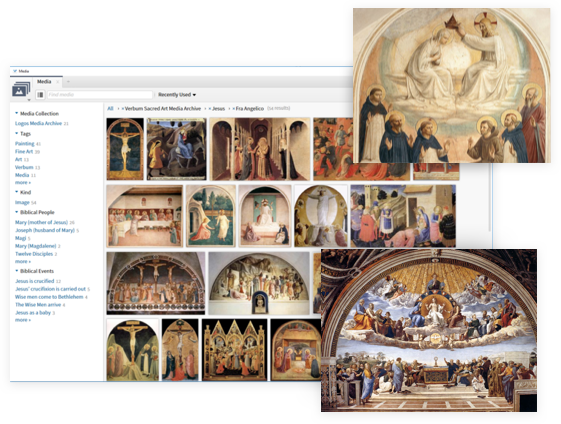The width and height of the screenshot is (561, 424).
Task: Open the bottom-row crucifixion with saints thumbnail
Action: click(132, 350)
